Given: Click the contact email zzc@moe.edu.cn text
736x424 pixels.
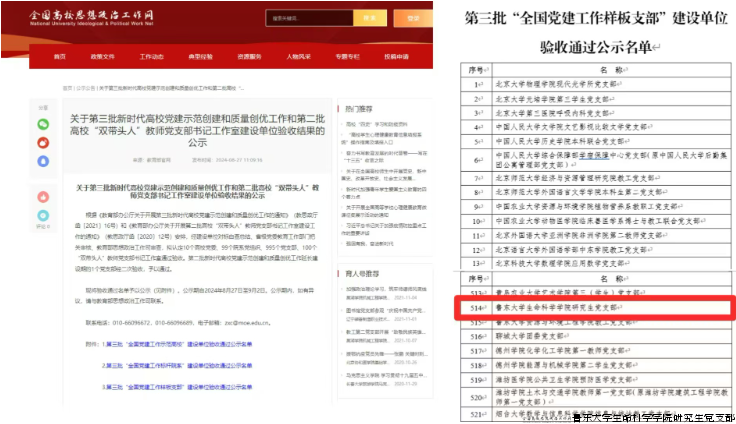Looking at the screenshot, I should coord(247,323).
